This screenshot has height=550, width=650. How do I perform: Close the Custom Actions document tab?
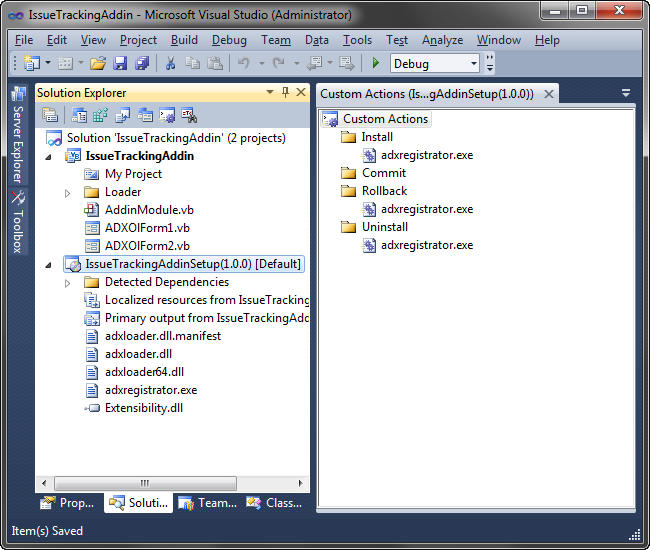pos(549,94)
